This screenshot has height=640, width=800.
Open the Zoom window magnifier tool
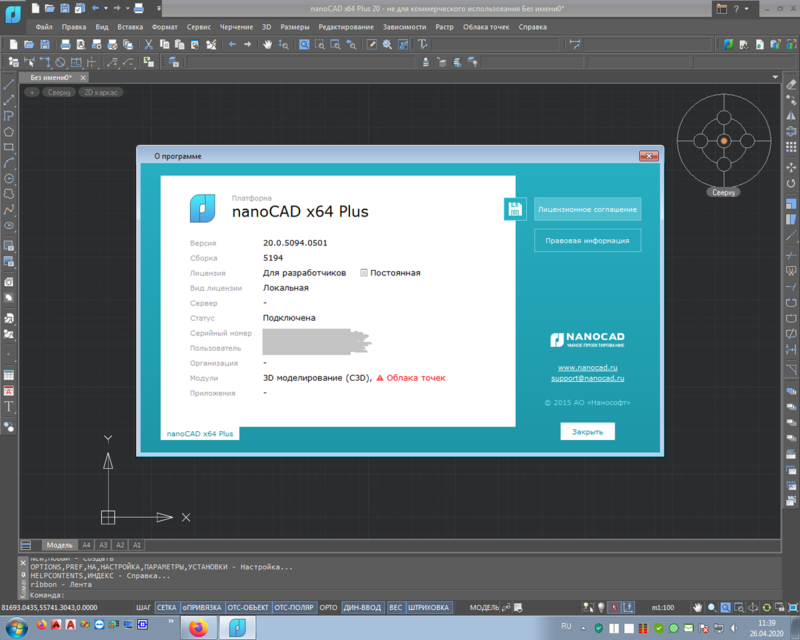pyautogui.click(x=320, y=45)
